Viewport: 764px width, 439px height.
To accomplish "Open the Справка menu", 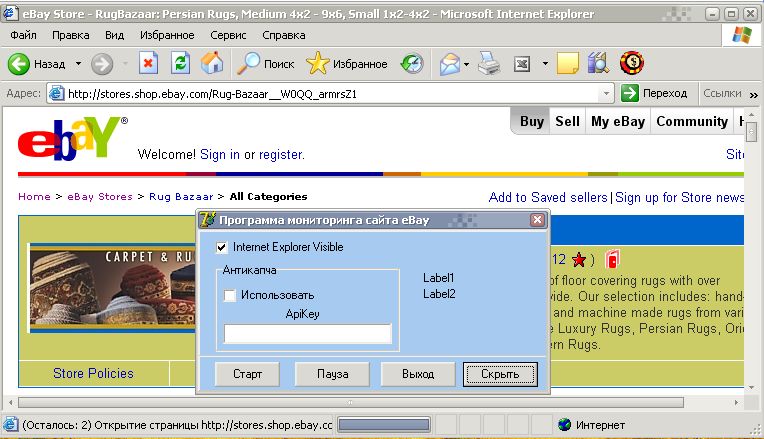I will point(284,35).
